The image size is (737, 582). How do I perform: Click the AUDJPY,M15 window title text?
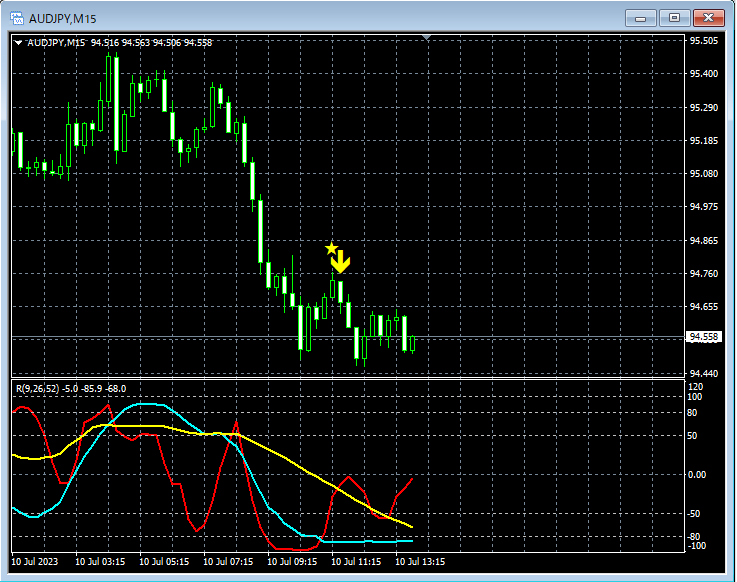(63, 19)
